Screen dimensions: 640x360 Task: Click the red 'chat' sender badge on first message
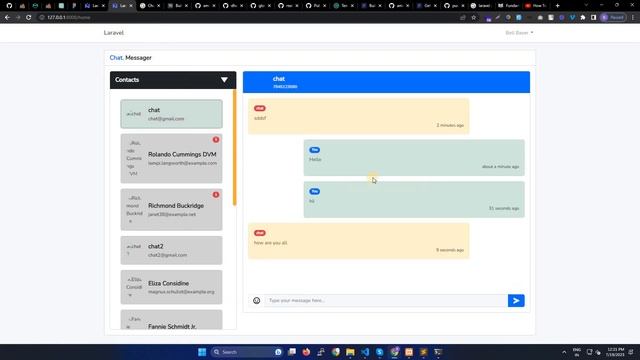pos(260,108)
